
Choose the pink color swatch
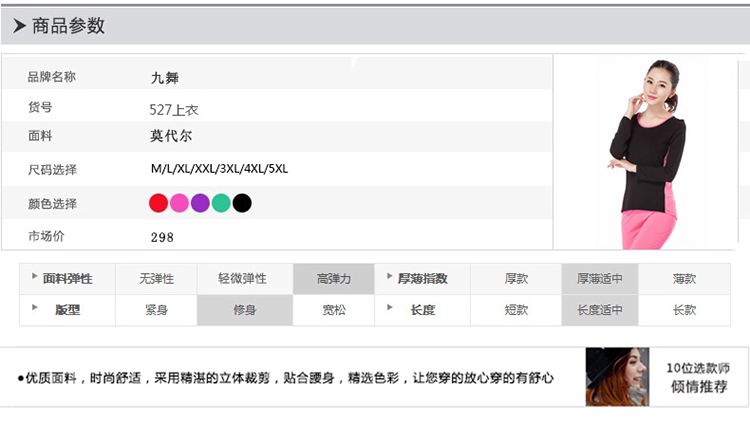179,203
